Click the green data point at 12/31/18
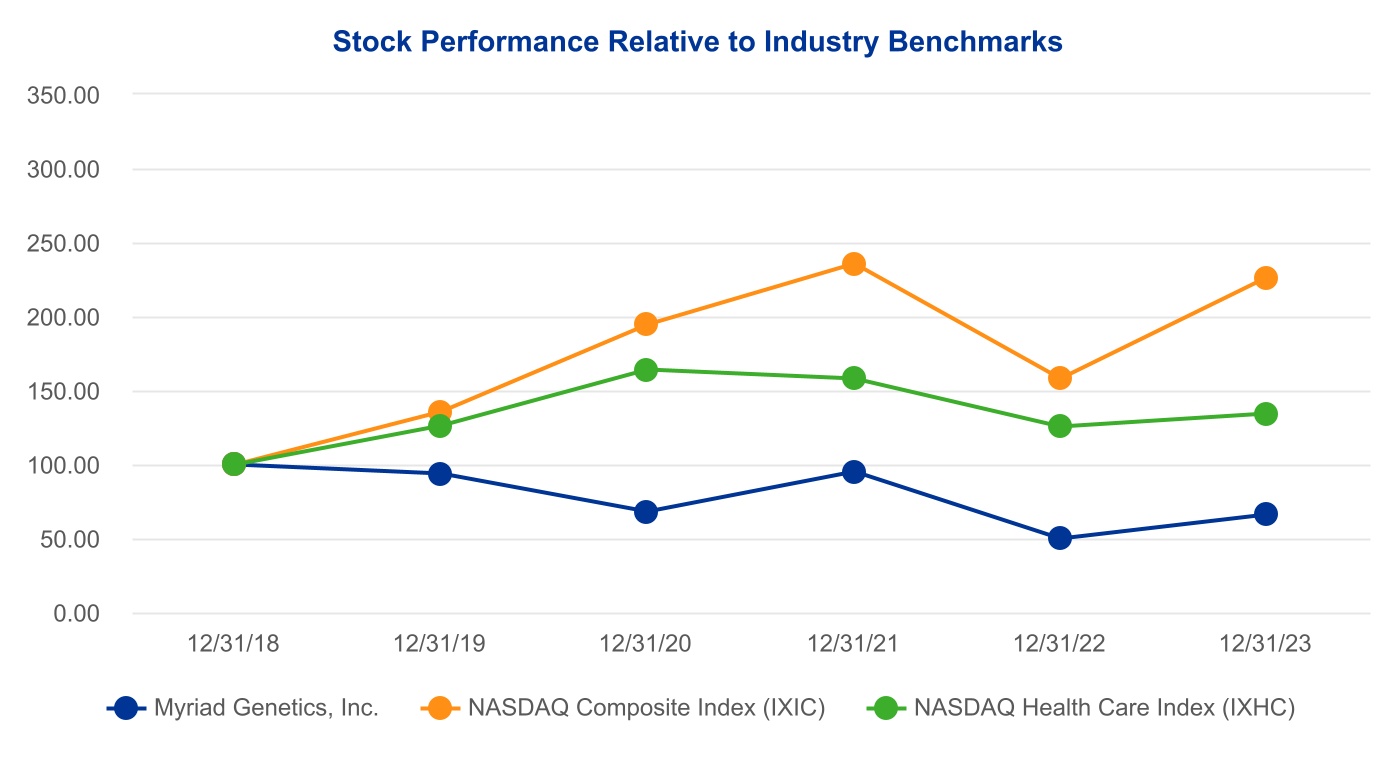The height and width of the screenshot is (760, 1400). [234, 464]
